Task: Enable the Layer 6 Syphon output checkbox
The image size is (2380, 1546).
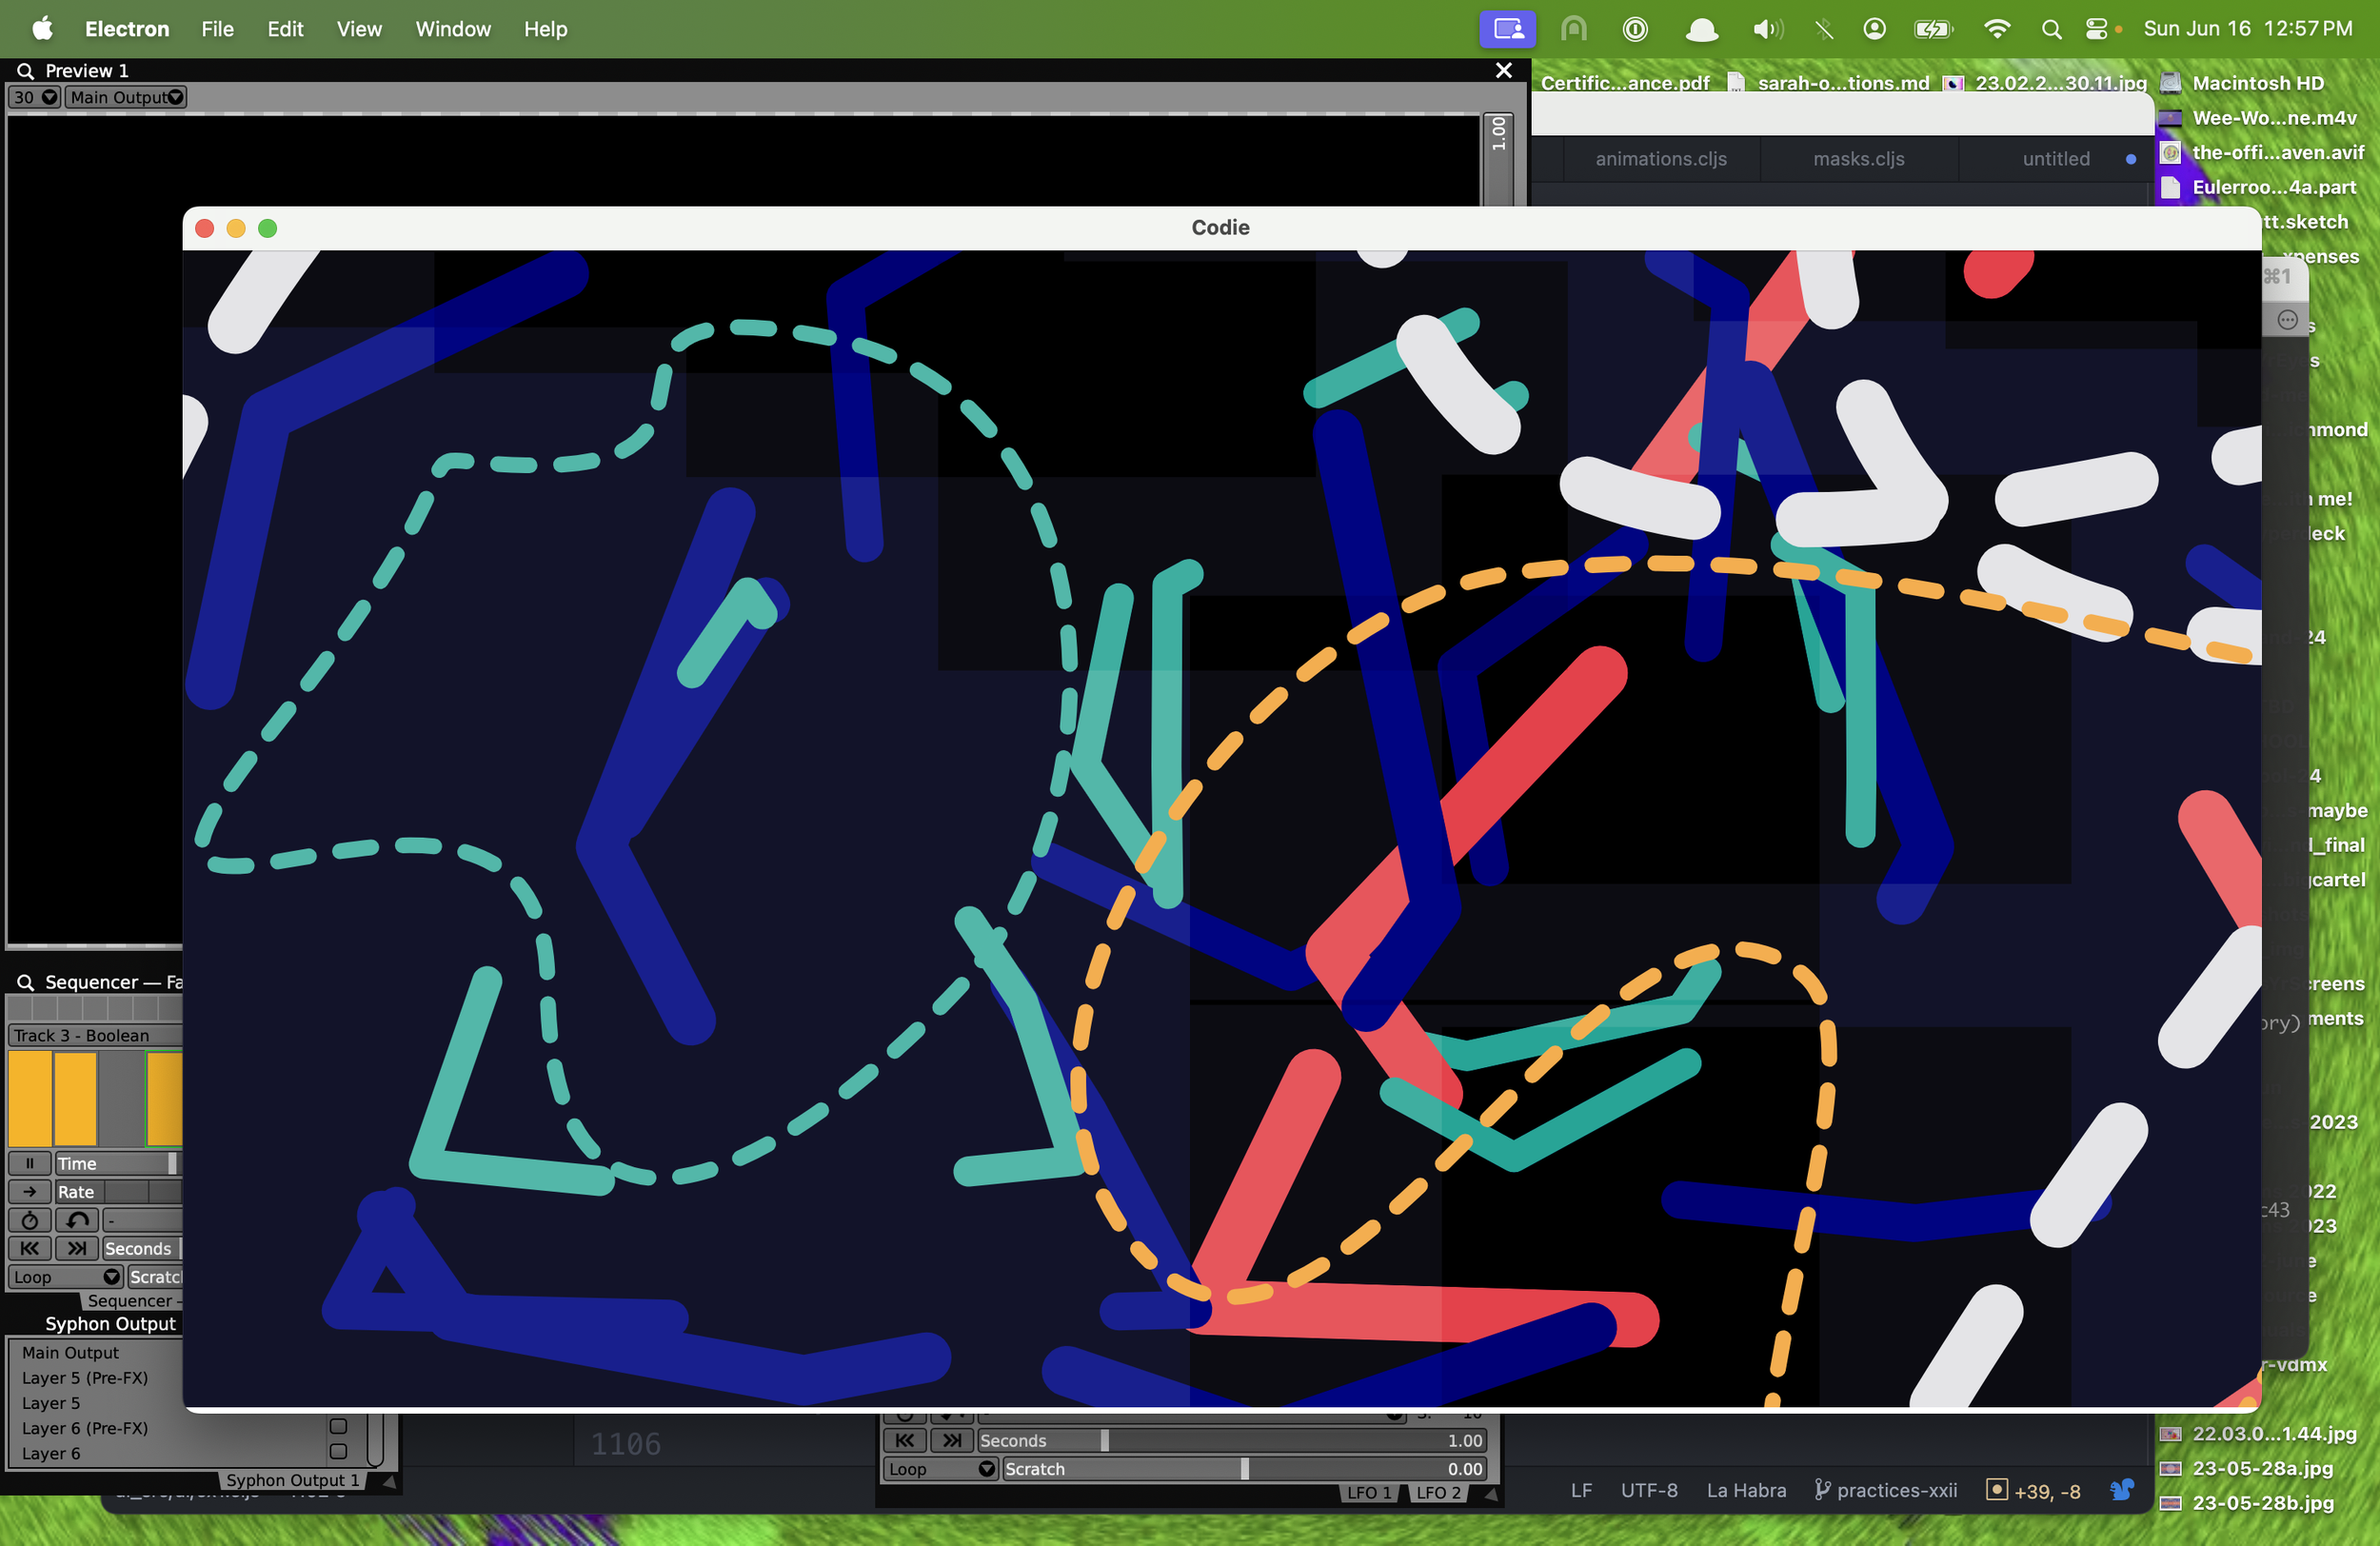Action: click(338, 1452)
